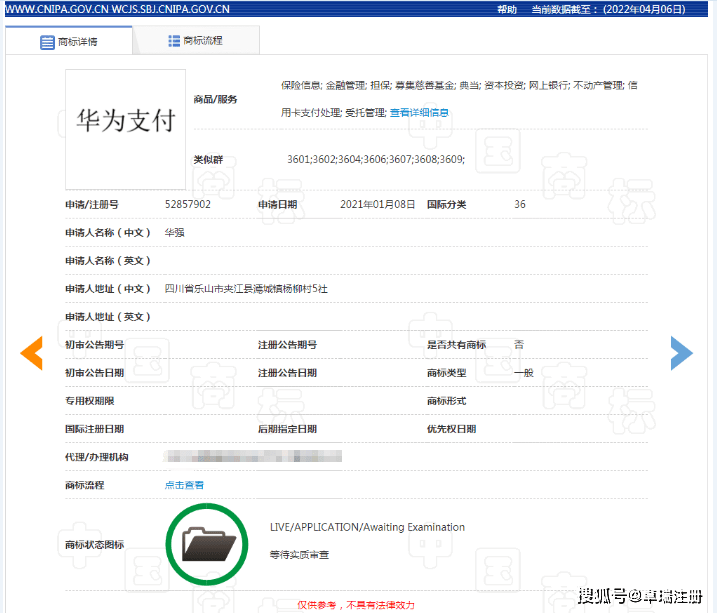The image size is (717, 613).
Task: Click the red 仅供参考 disclaimer text
Action: click(x=356, y=605)
